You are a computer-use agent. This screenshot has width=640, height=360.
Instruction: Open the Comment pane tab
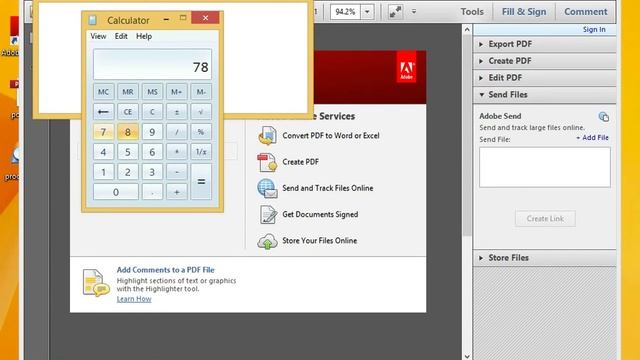tap(586, 12)
